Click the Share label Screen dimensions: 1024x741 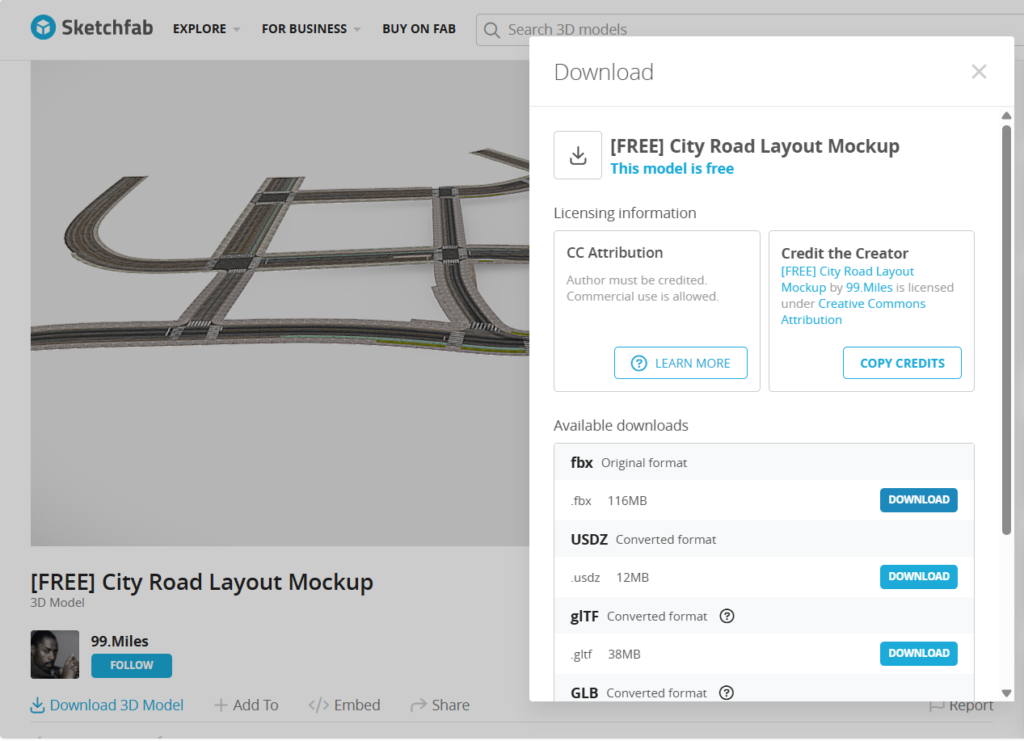pos(450,705)
